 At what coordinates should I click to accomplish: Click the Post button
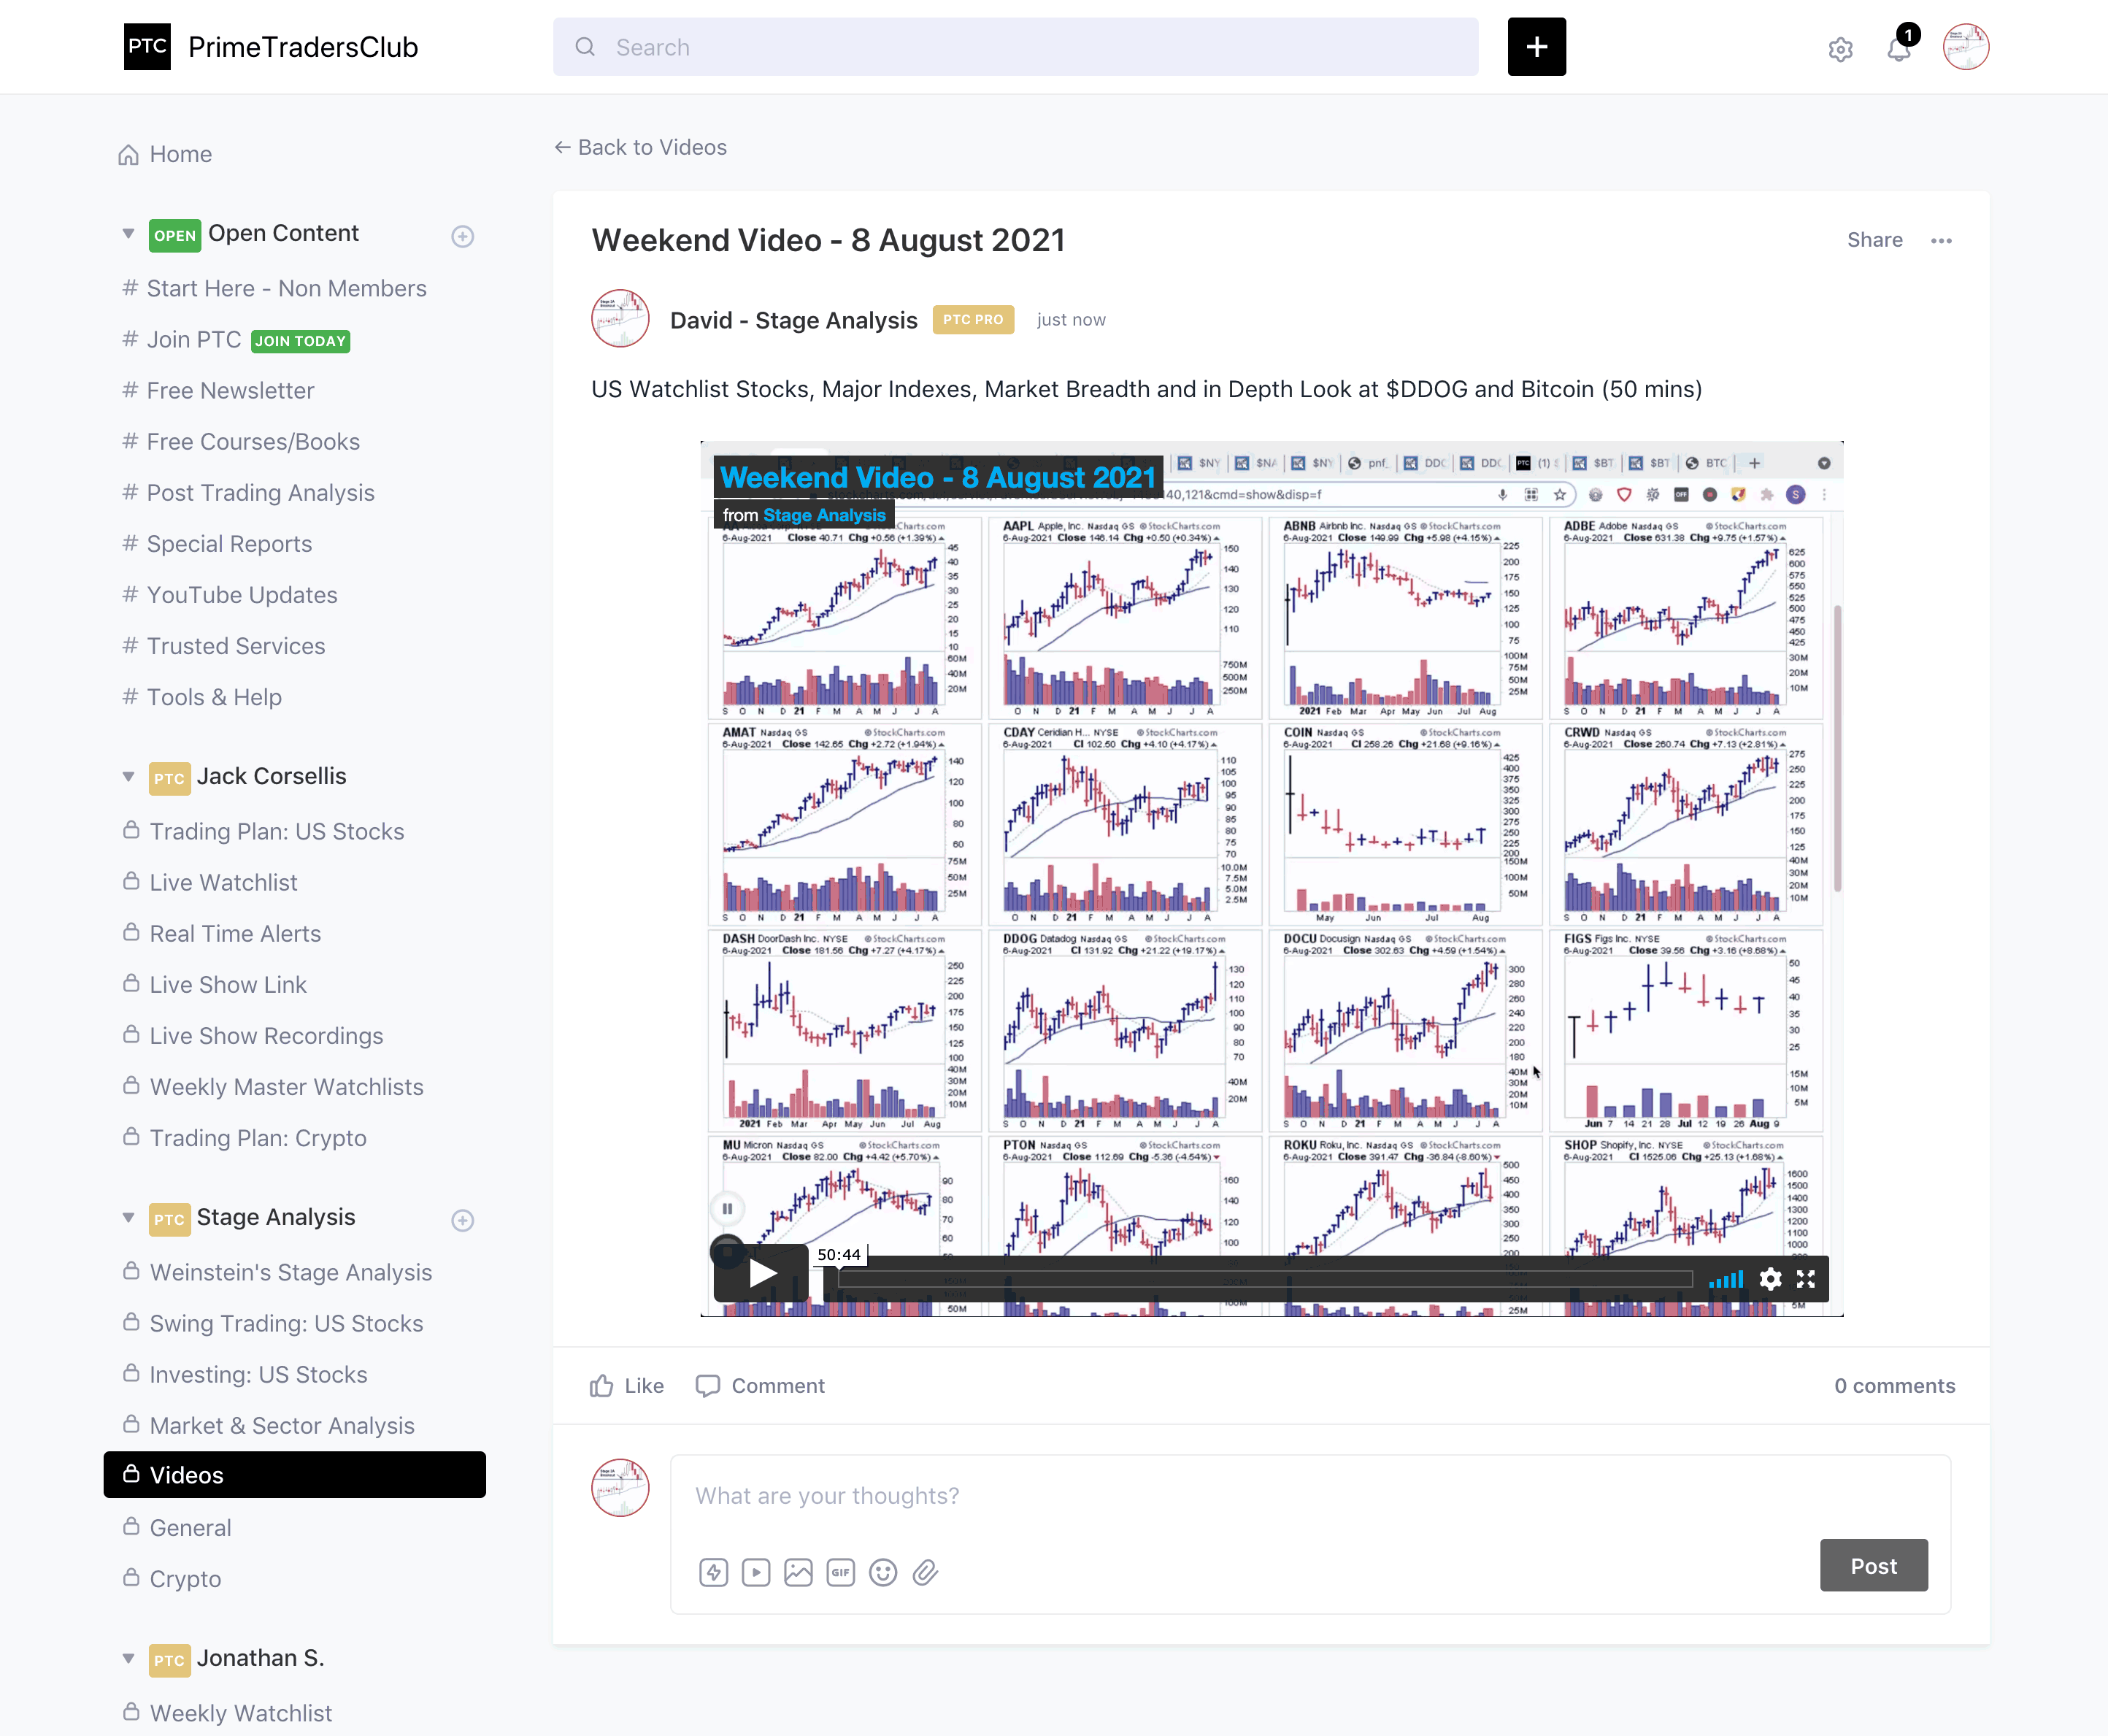point(1873,1565)
